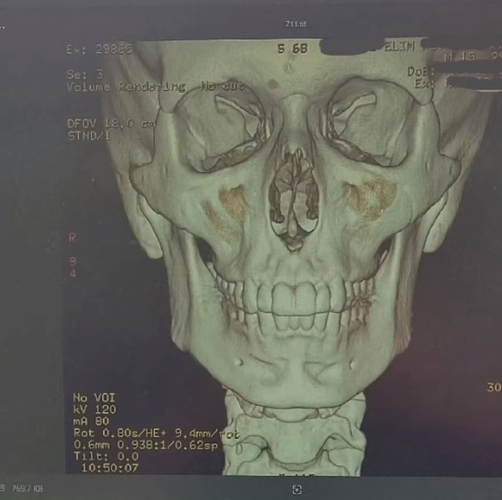The image size is (502, 500).
Task: Select the DFOV 18.0 cm annotation
Action: pos(111,124)
